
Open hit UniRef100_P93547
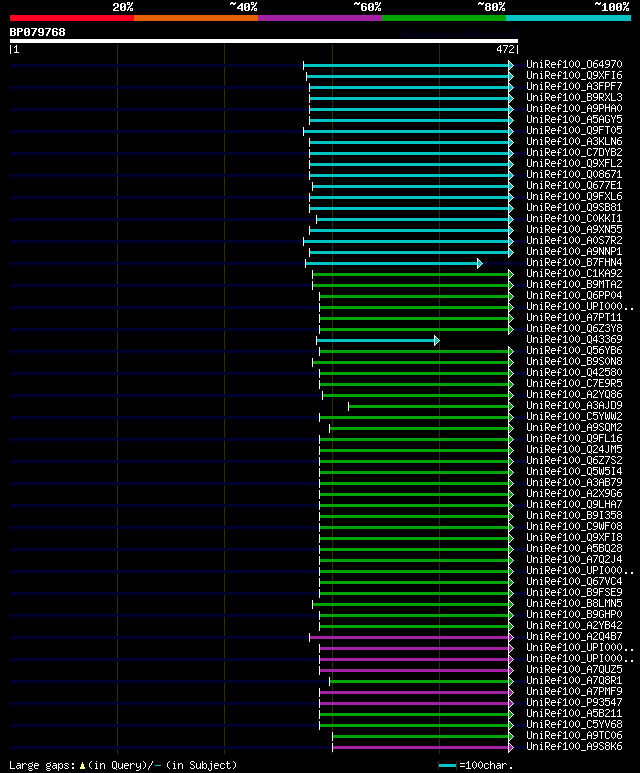pos(574,703)
